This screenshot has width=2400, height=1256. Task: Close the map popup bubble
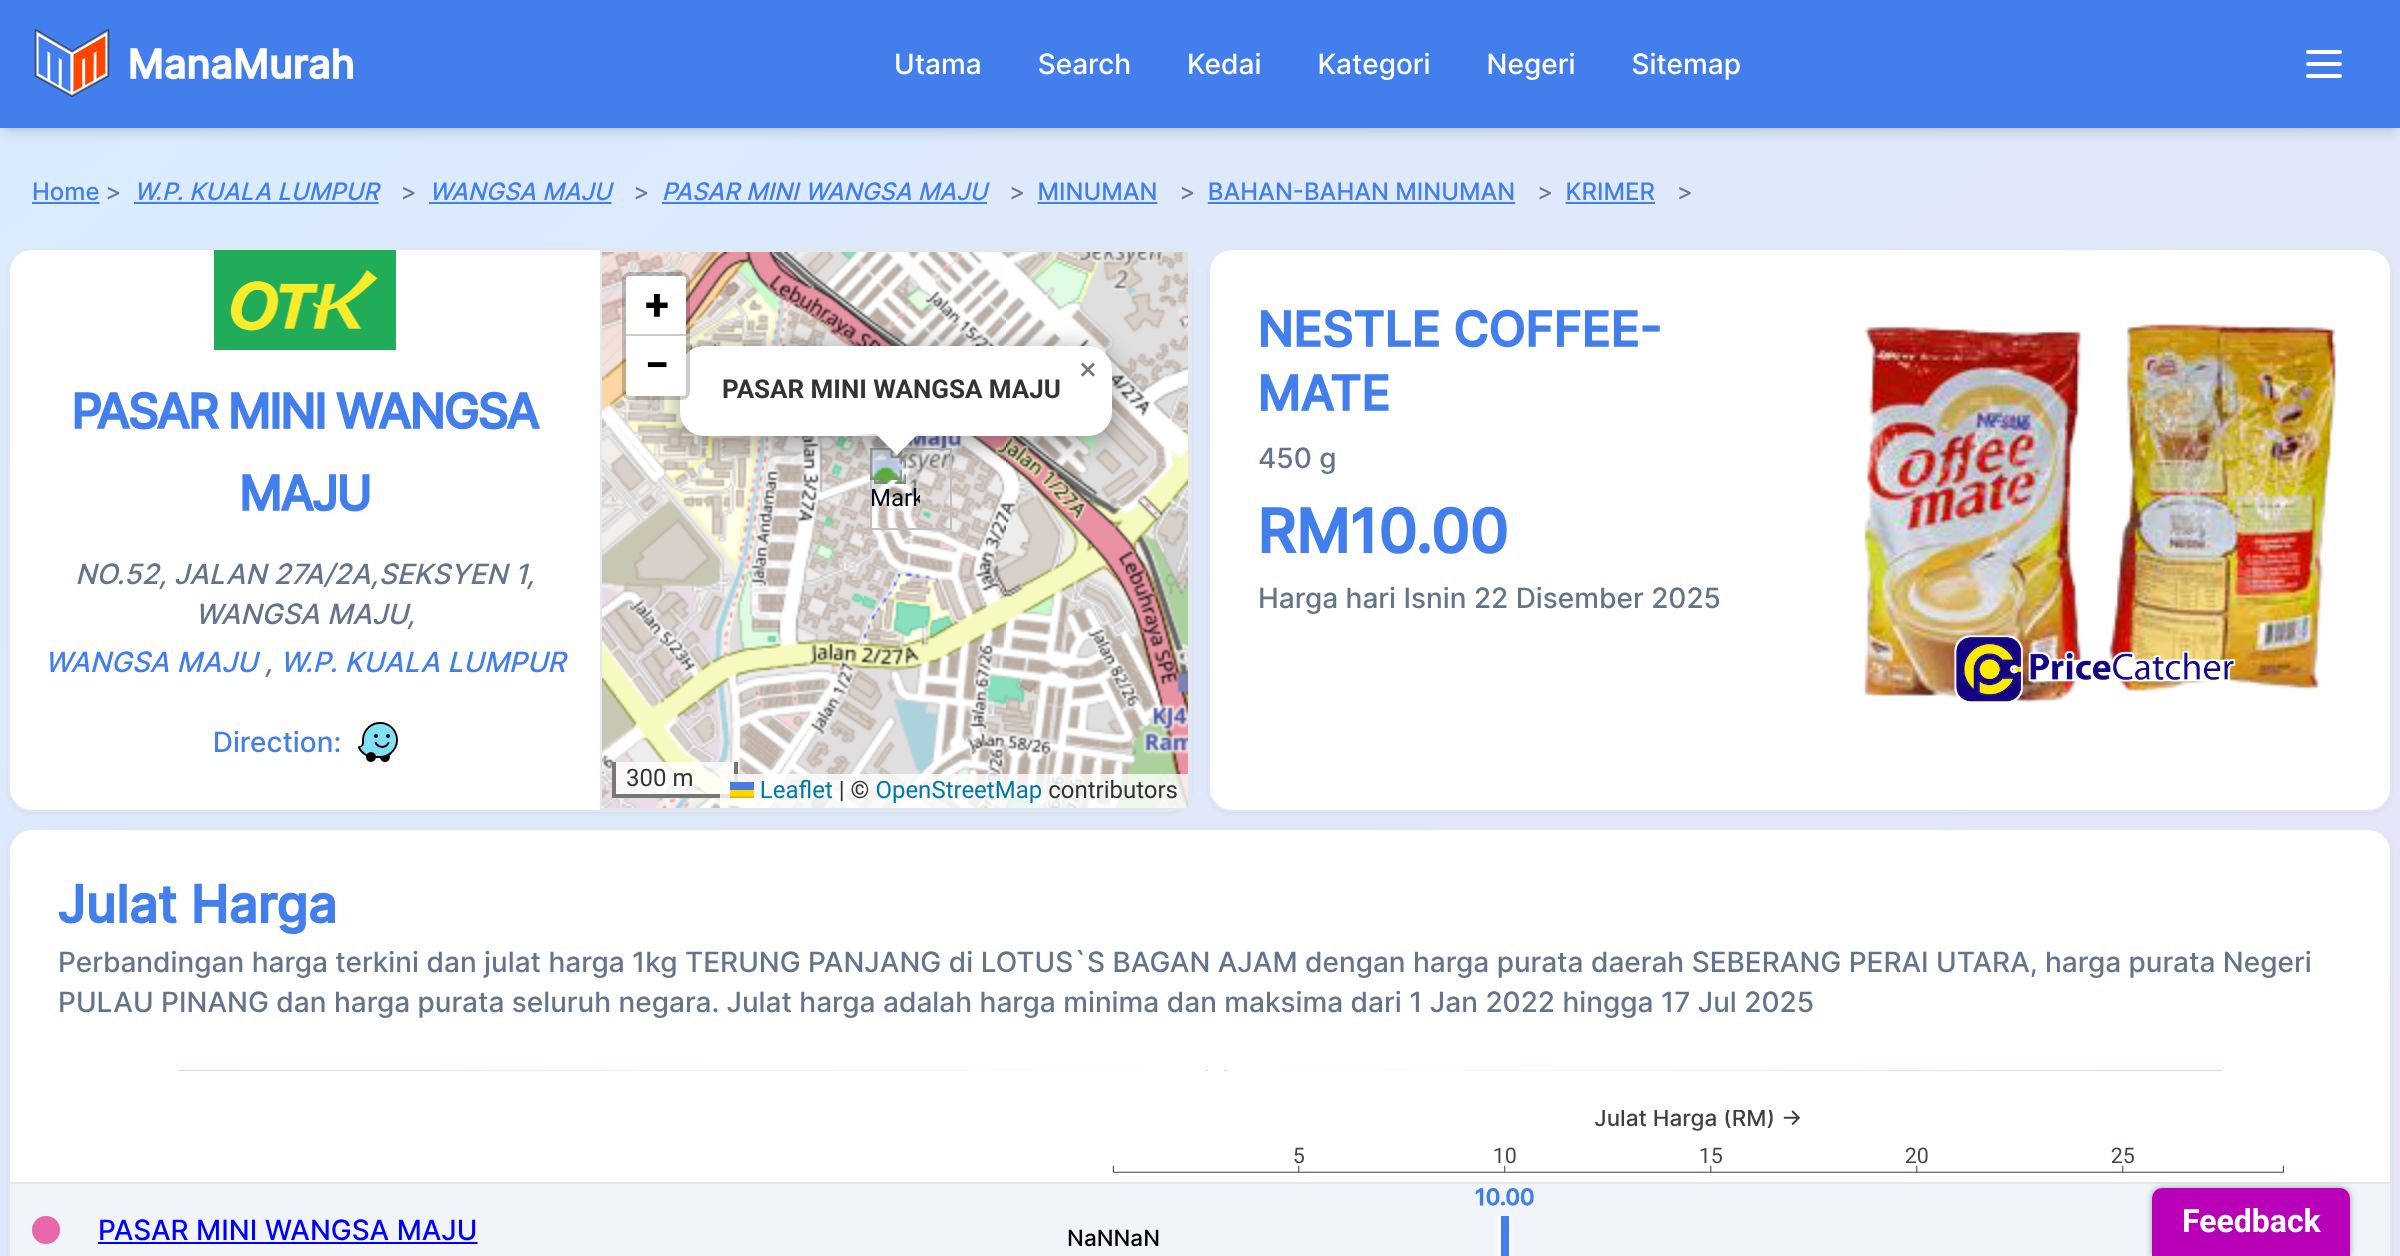pyautogui.click(x=1087, y=370)
